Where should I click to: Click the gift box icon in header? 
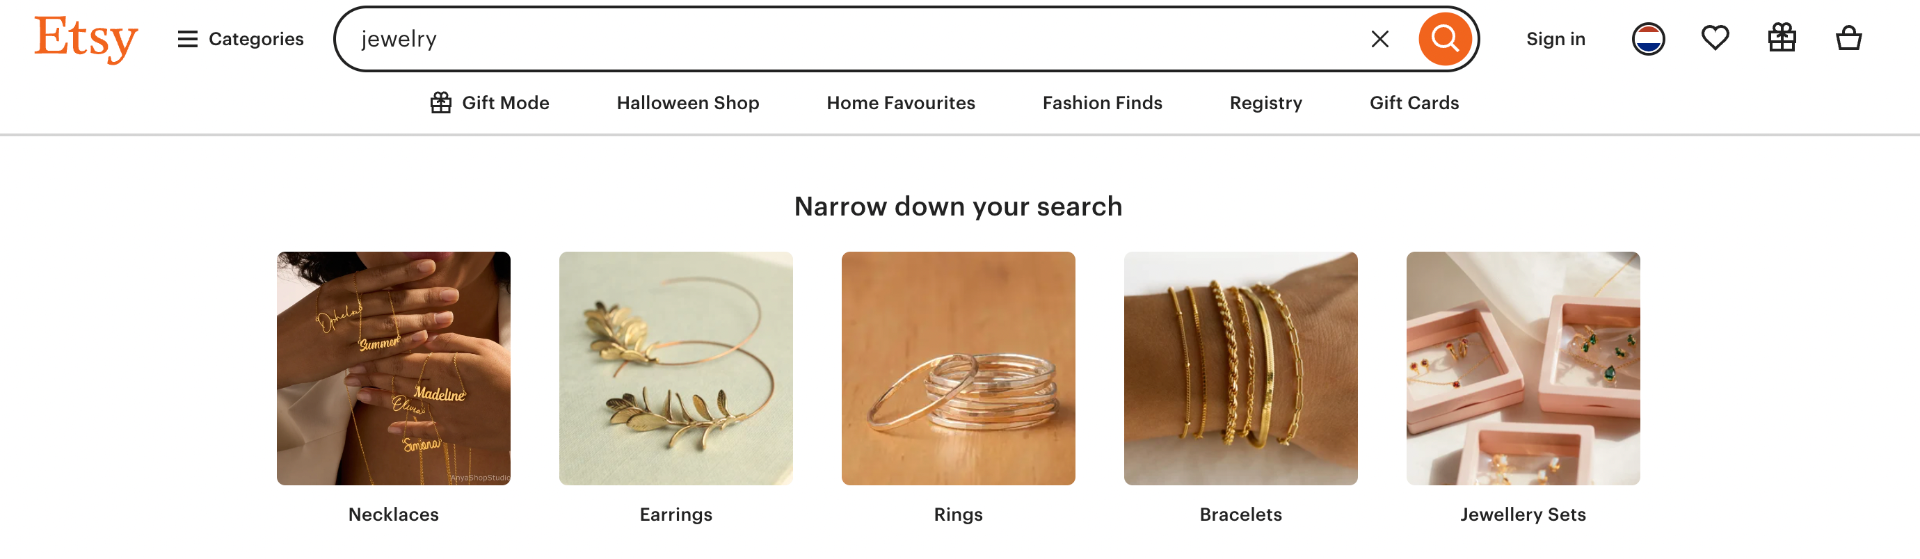tap(1782, 38)
